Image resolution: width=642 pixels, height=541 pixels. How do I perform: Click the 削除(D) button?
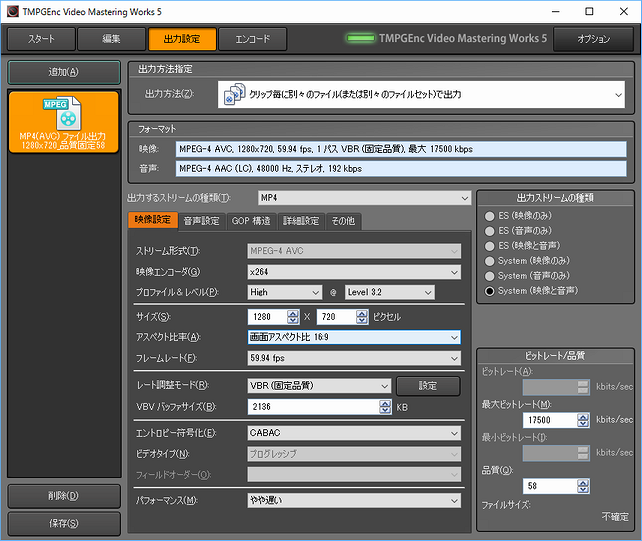(64, 496)
